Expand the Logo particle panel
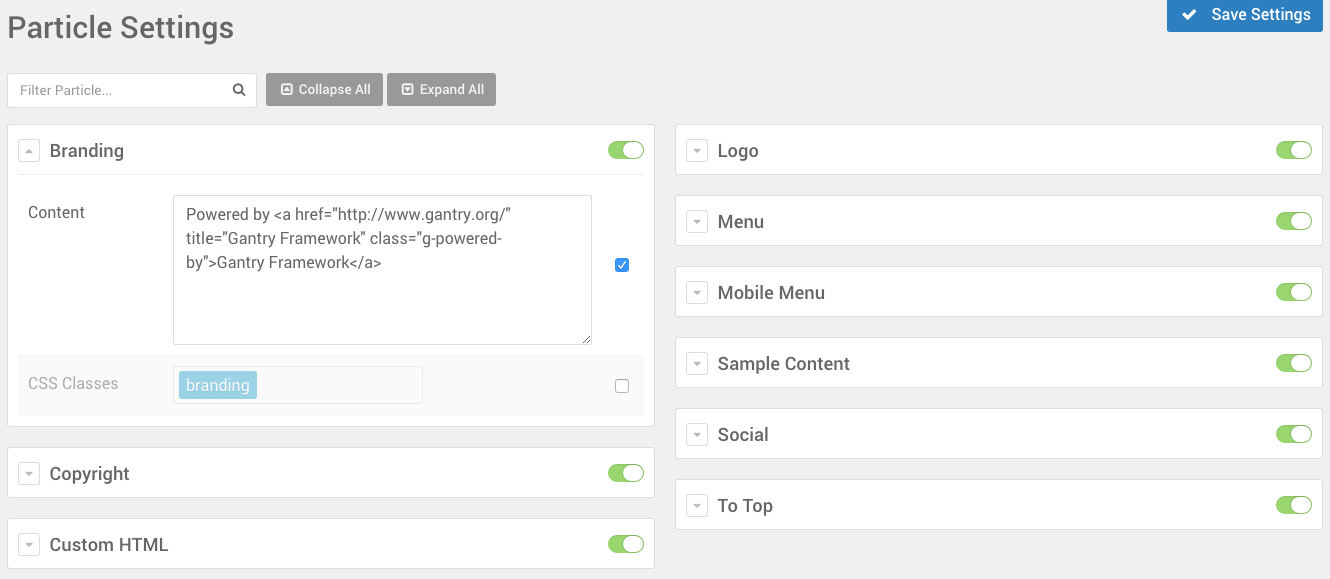This screenshot has width=1330, height=579. pos(697,151)
